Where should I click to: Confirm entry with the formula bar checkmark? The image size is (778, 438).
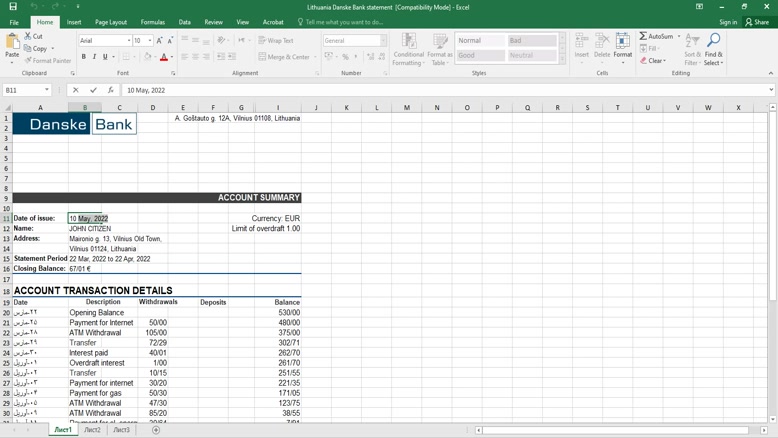click(93, 90)
